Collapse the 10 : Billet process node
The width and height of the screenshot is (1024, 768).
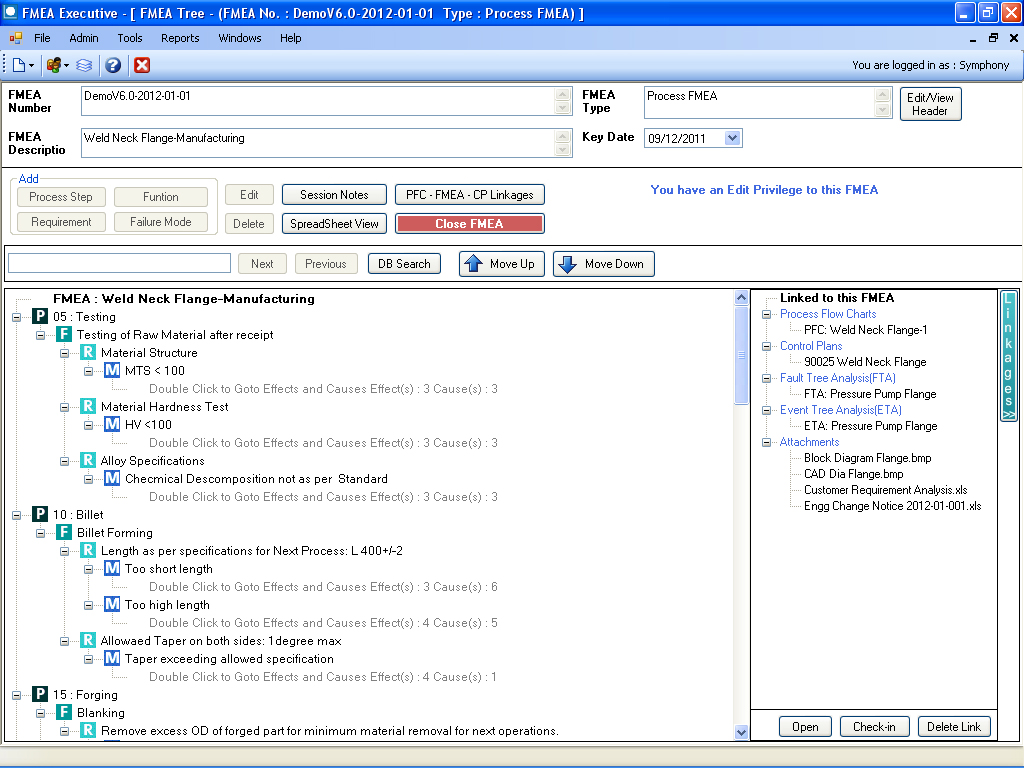(16, 515)
